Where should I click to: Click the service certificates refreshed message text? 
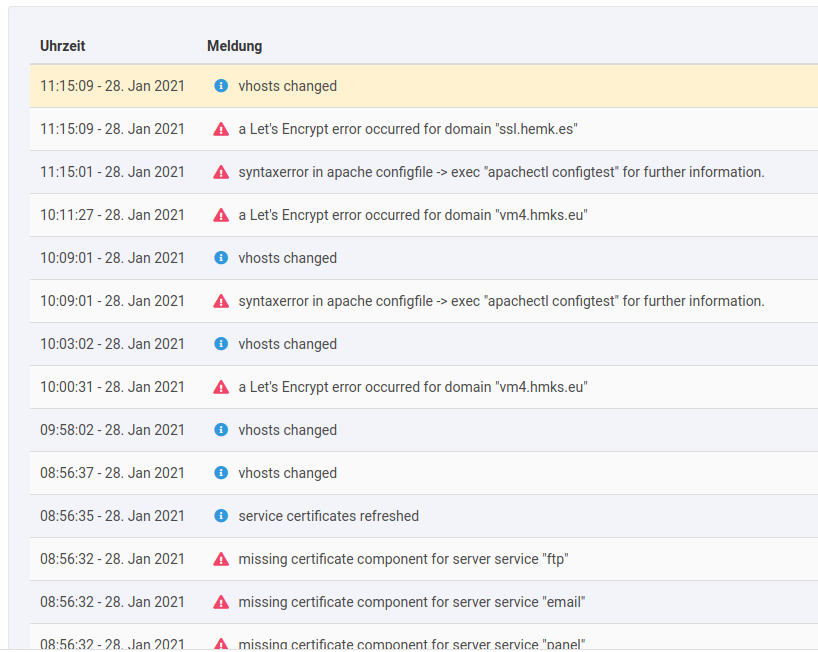328,516
